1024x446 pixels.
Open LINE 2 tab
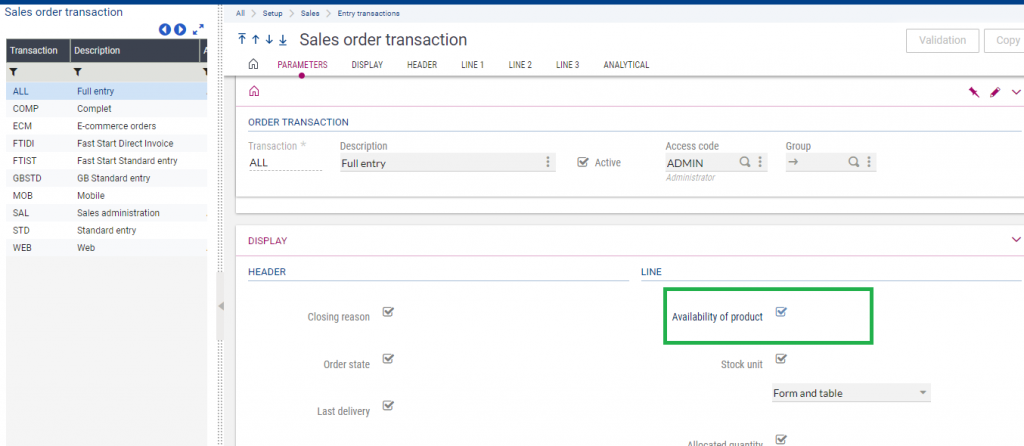pos(520,65)
